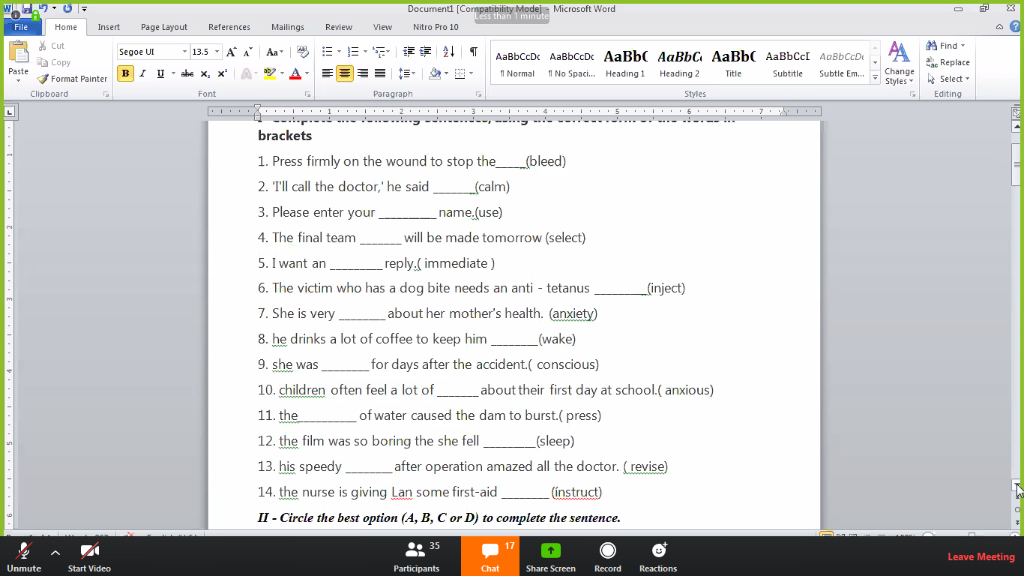Switch to the References tab
Viewport: 1024px width, 576px height.
point(229,27)
